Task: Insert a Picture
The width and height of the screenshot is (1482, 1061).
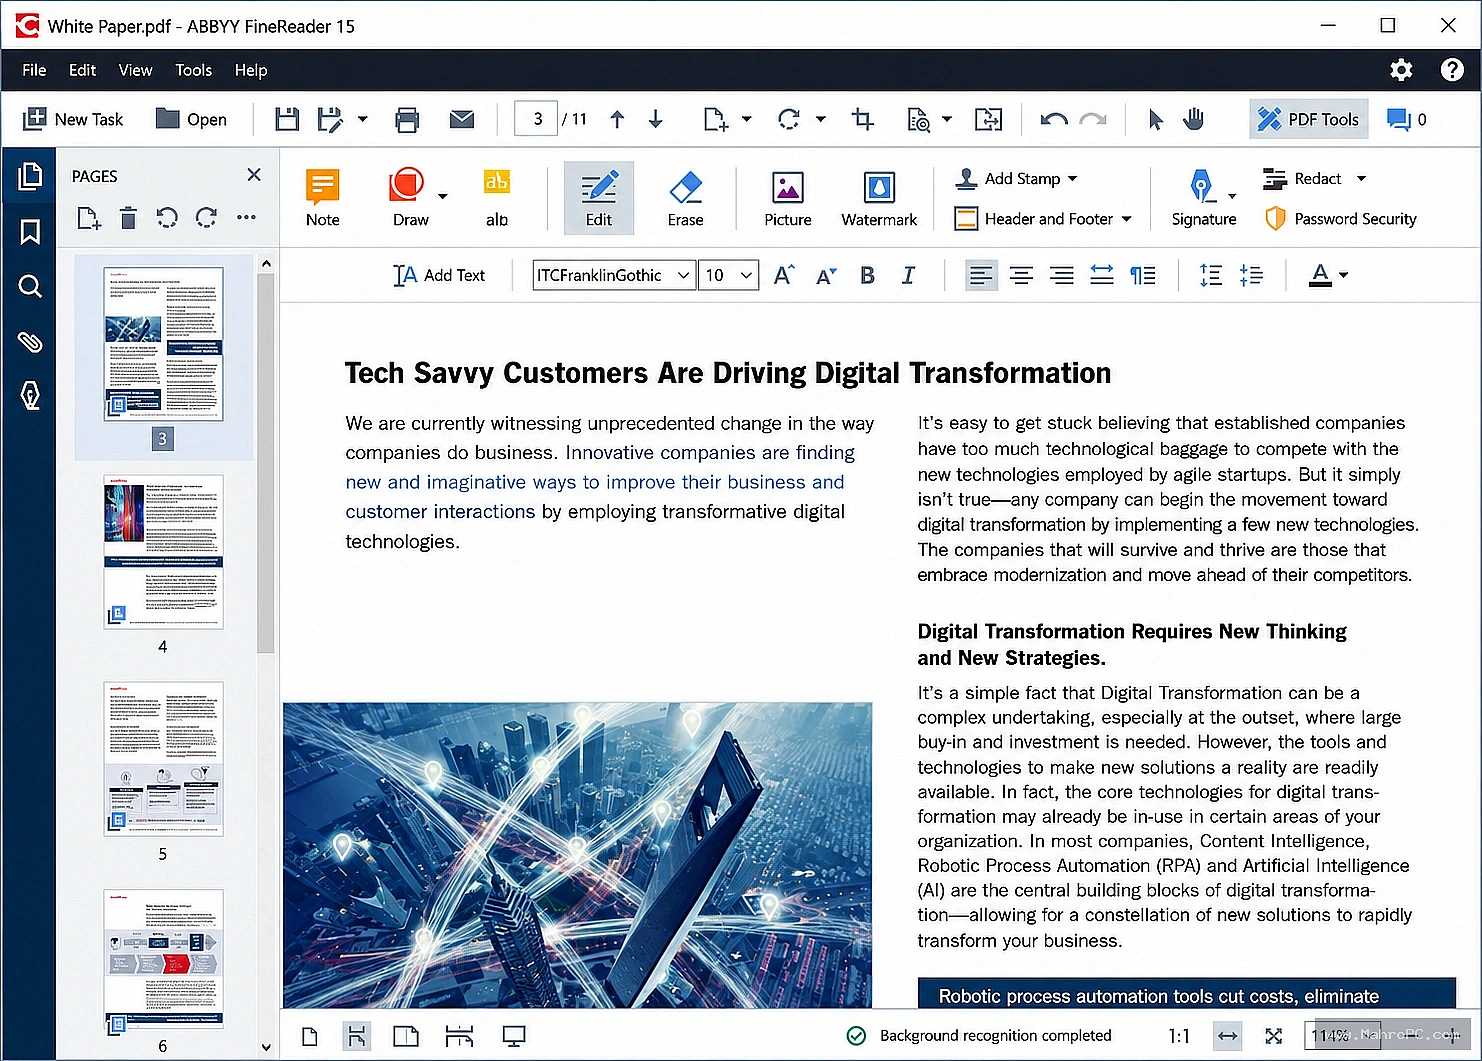Action: point(788,198)
